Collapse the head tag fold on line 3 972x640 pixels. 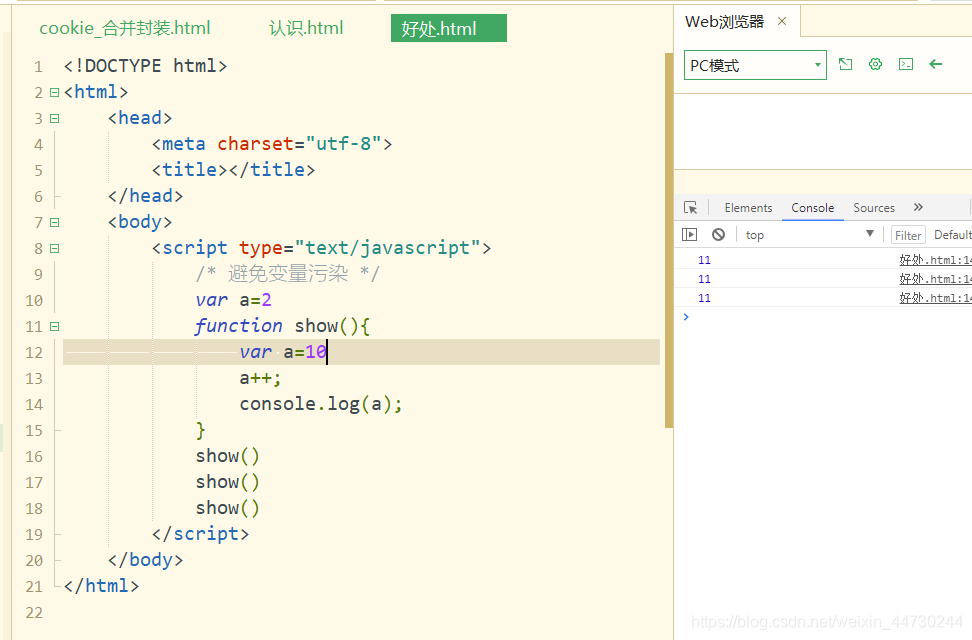pos(55,118)
